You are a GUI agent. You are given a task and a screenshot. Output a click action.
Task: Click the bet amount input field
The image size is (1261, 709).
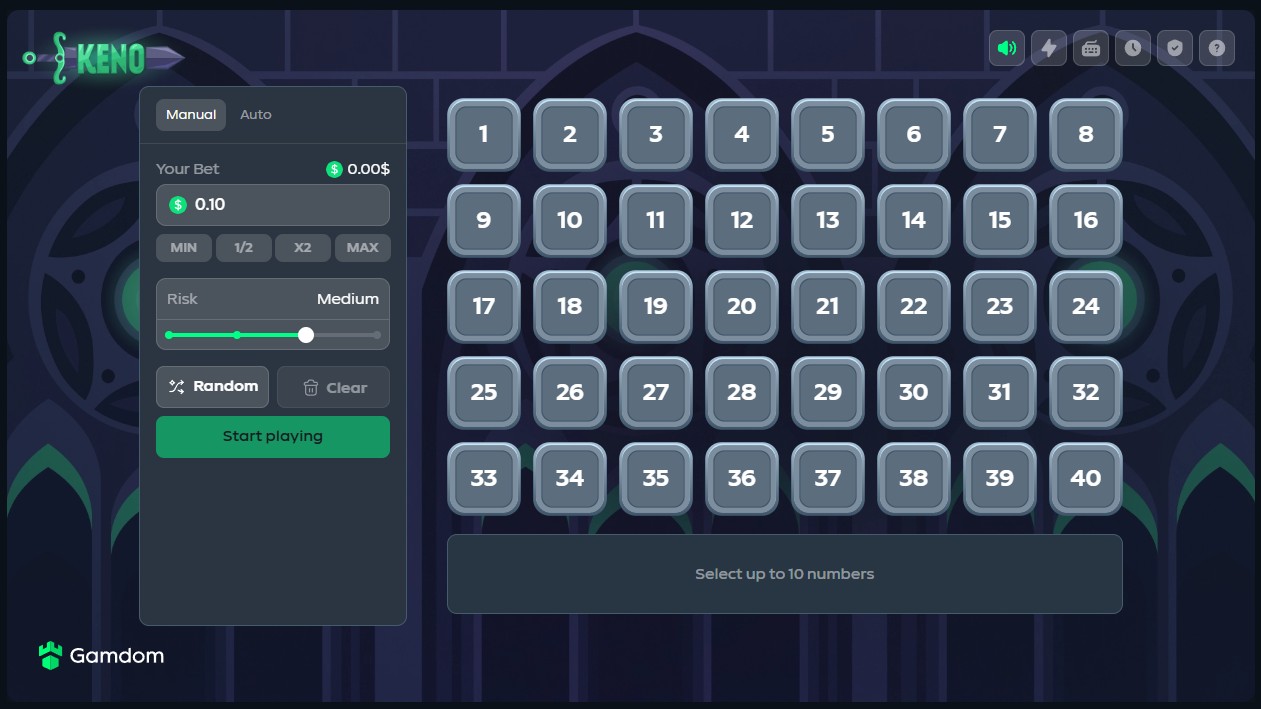point(273,205)
